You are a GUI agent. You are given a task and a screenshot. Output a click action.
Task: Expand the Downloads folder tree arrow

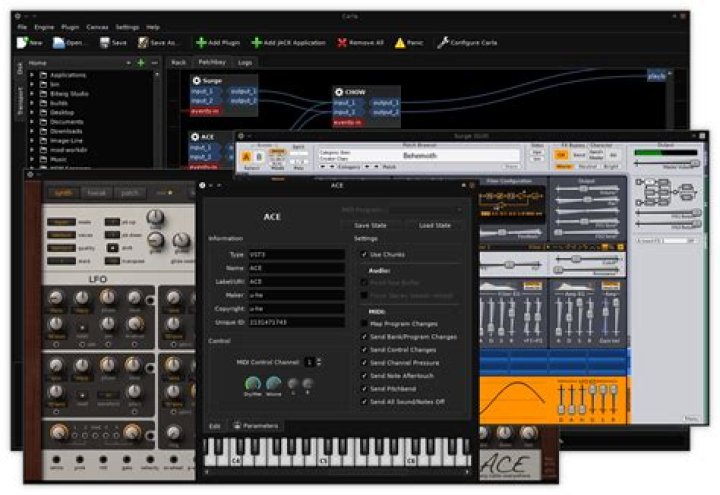[32, 131]
